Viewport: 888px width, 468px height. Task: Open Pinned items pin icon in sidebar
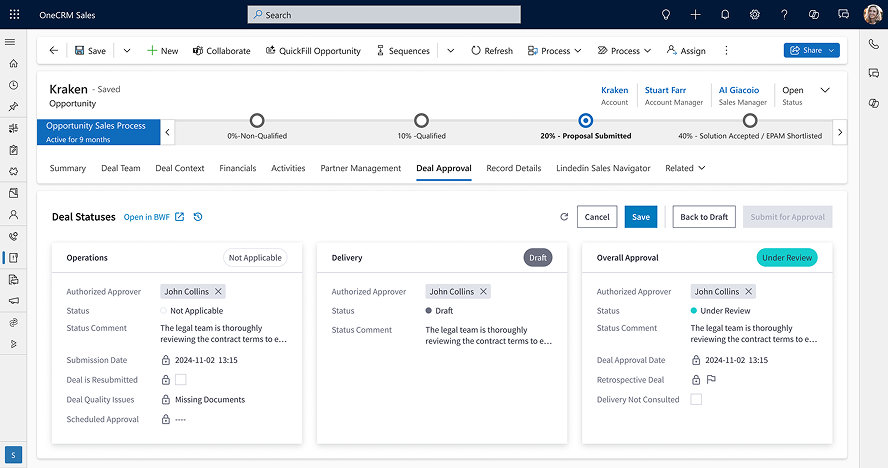[14, 107]
